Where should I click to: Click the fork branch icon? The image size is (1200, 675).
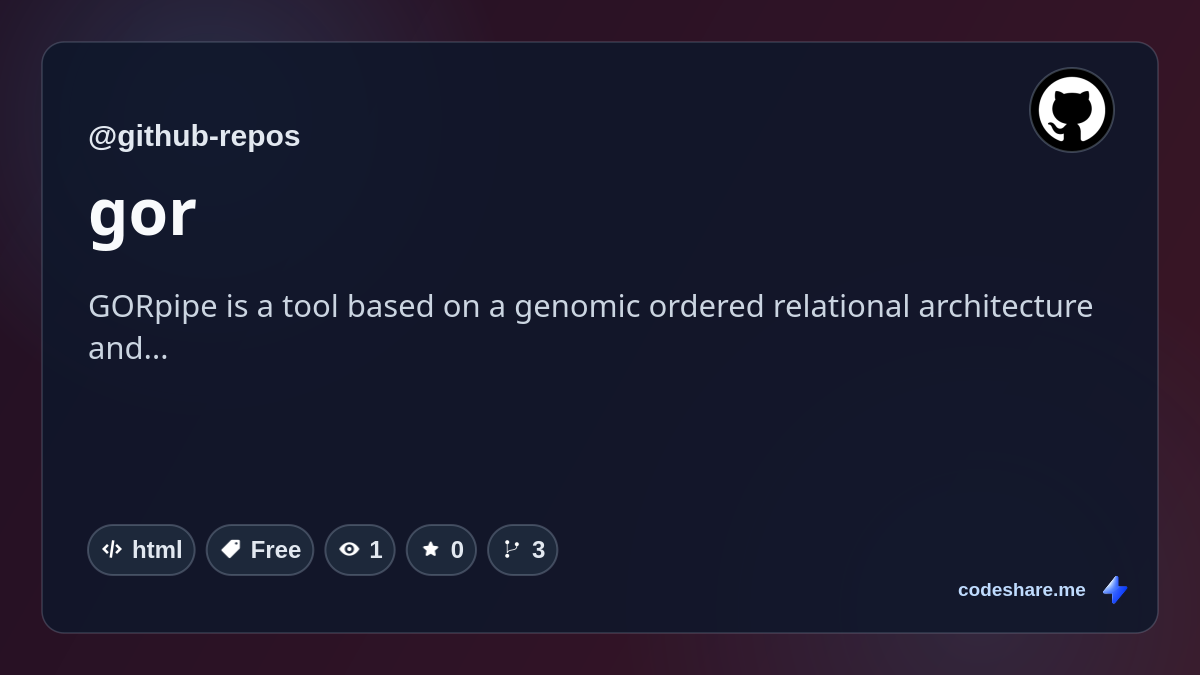tap(512, 549)
